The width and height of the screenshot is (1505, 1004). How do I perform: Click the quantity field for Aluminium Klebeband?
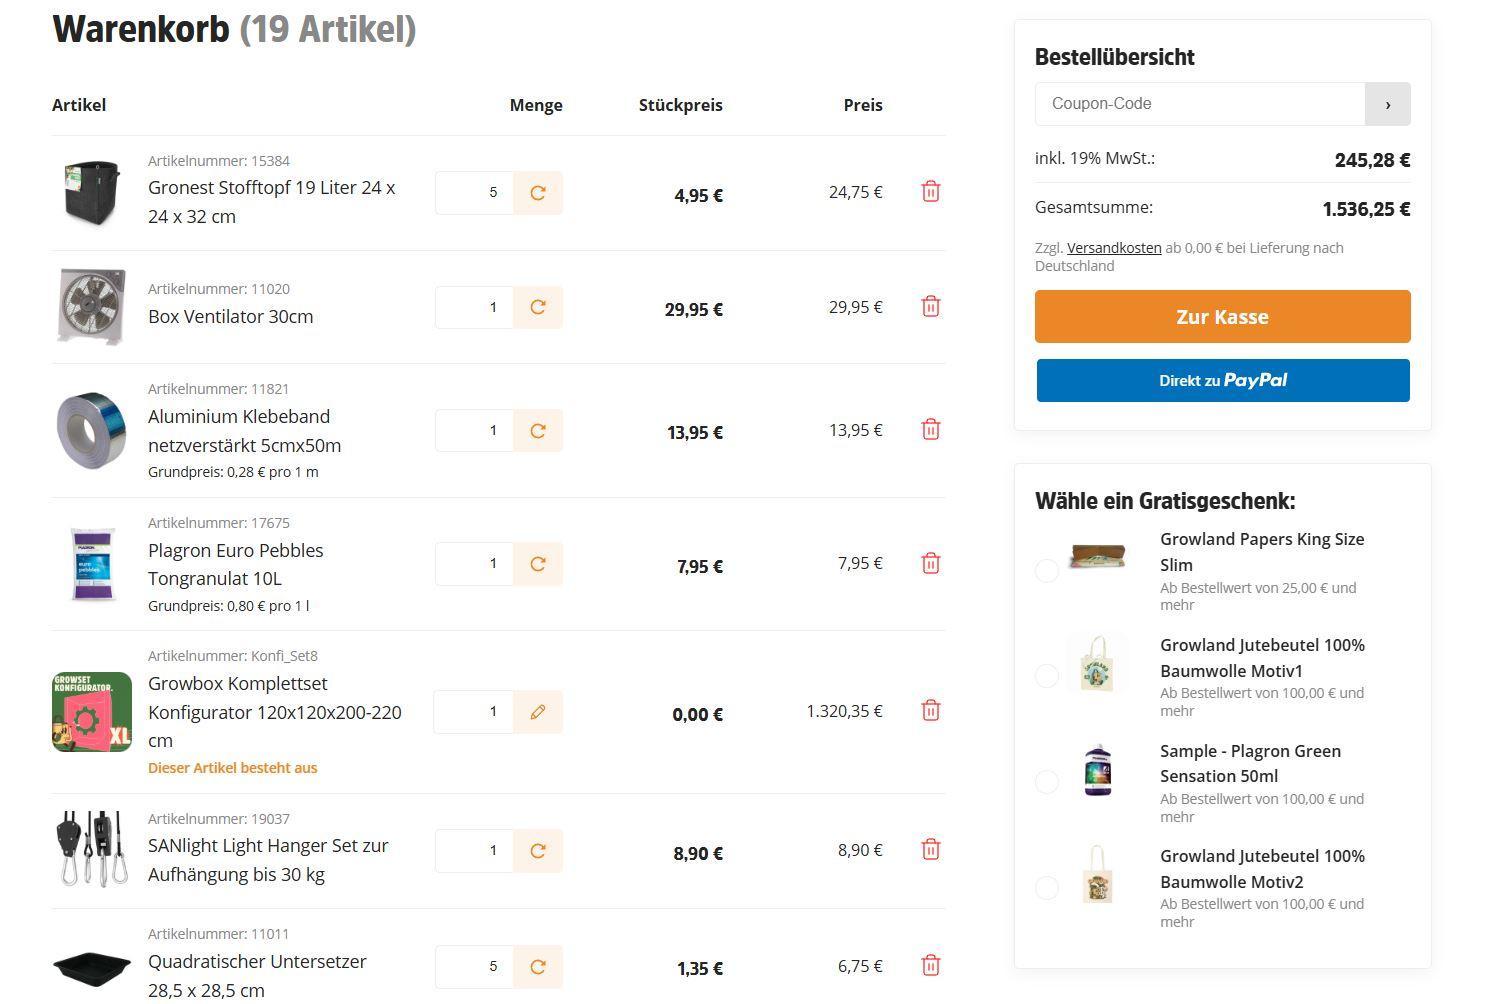[x=475, y=431]
